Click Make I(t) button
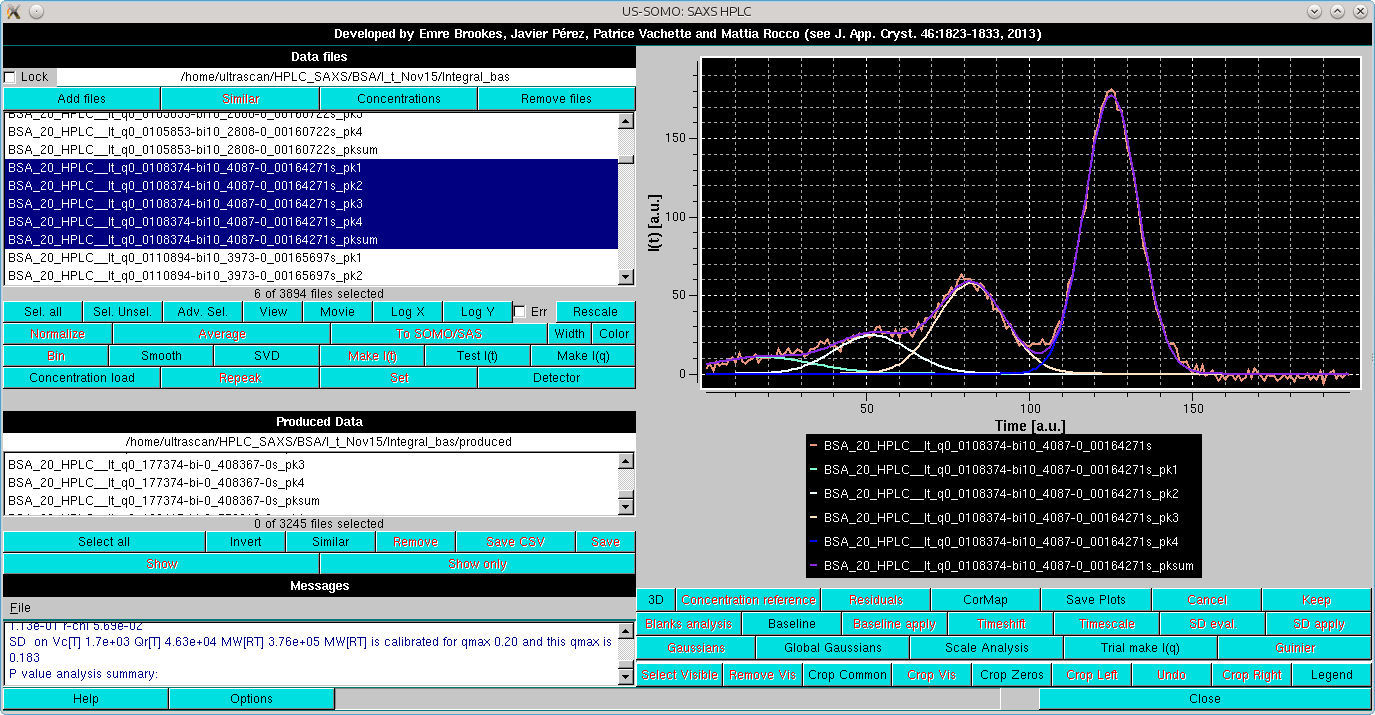 (x=372, y=356)
